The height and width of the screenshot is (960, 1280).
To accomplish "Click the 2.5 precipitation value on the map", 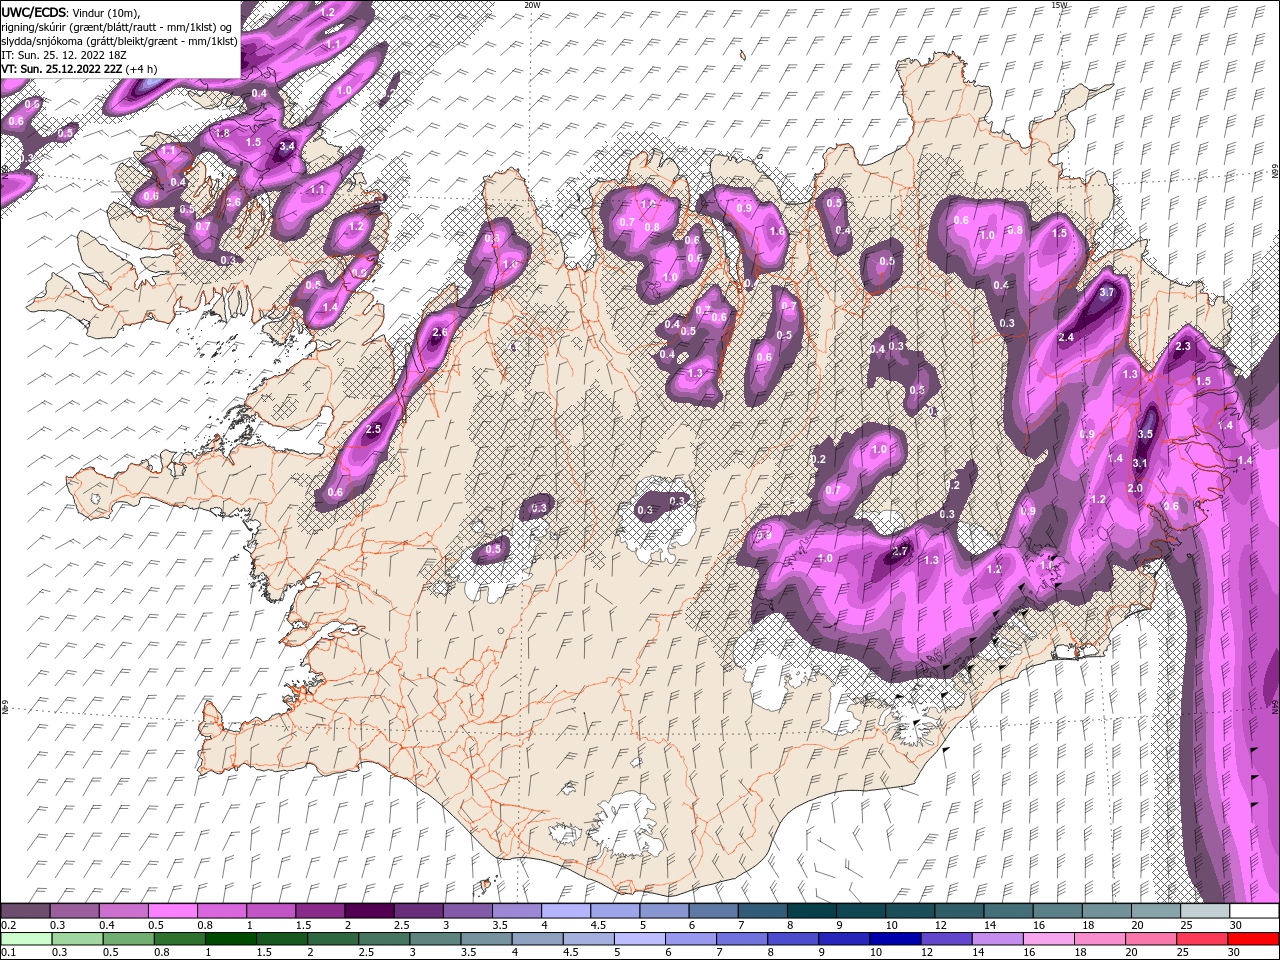I will pos(374,429).
